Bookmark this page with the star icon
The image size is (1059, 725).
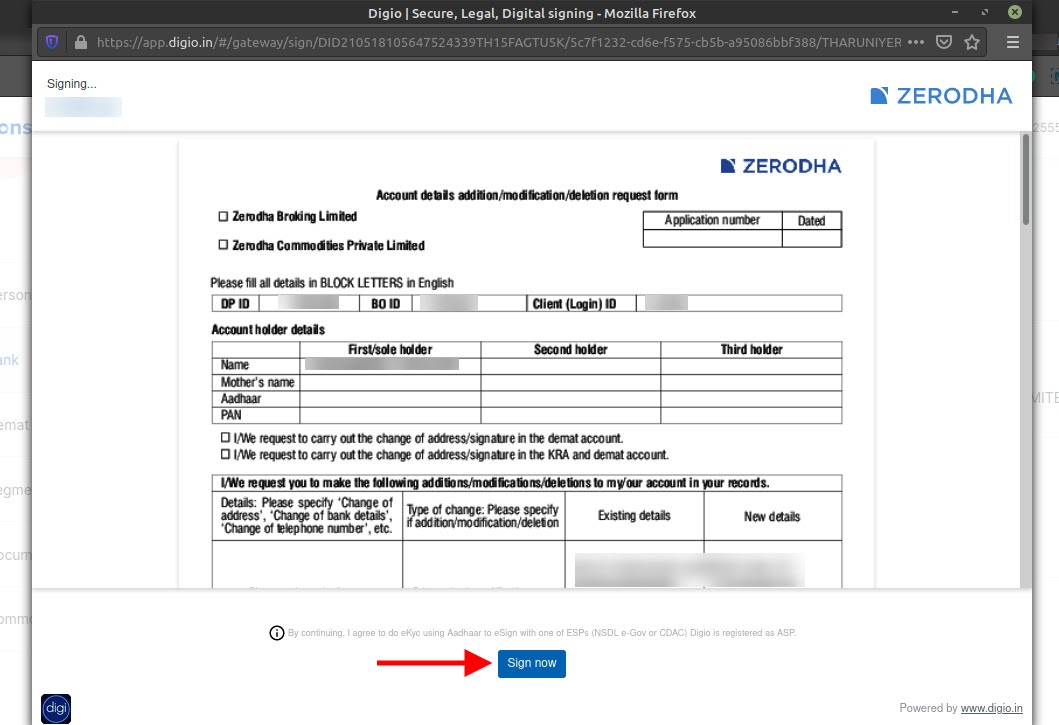[x=972, y=43]
